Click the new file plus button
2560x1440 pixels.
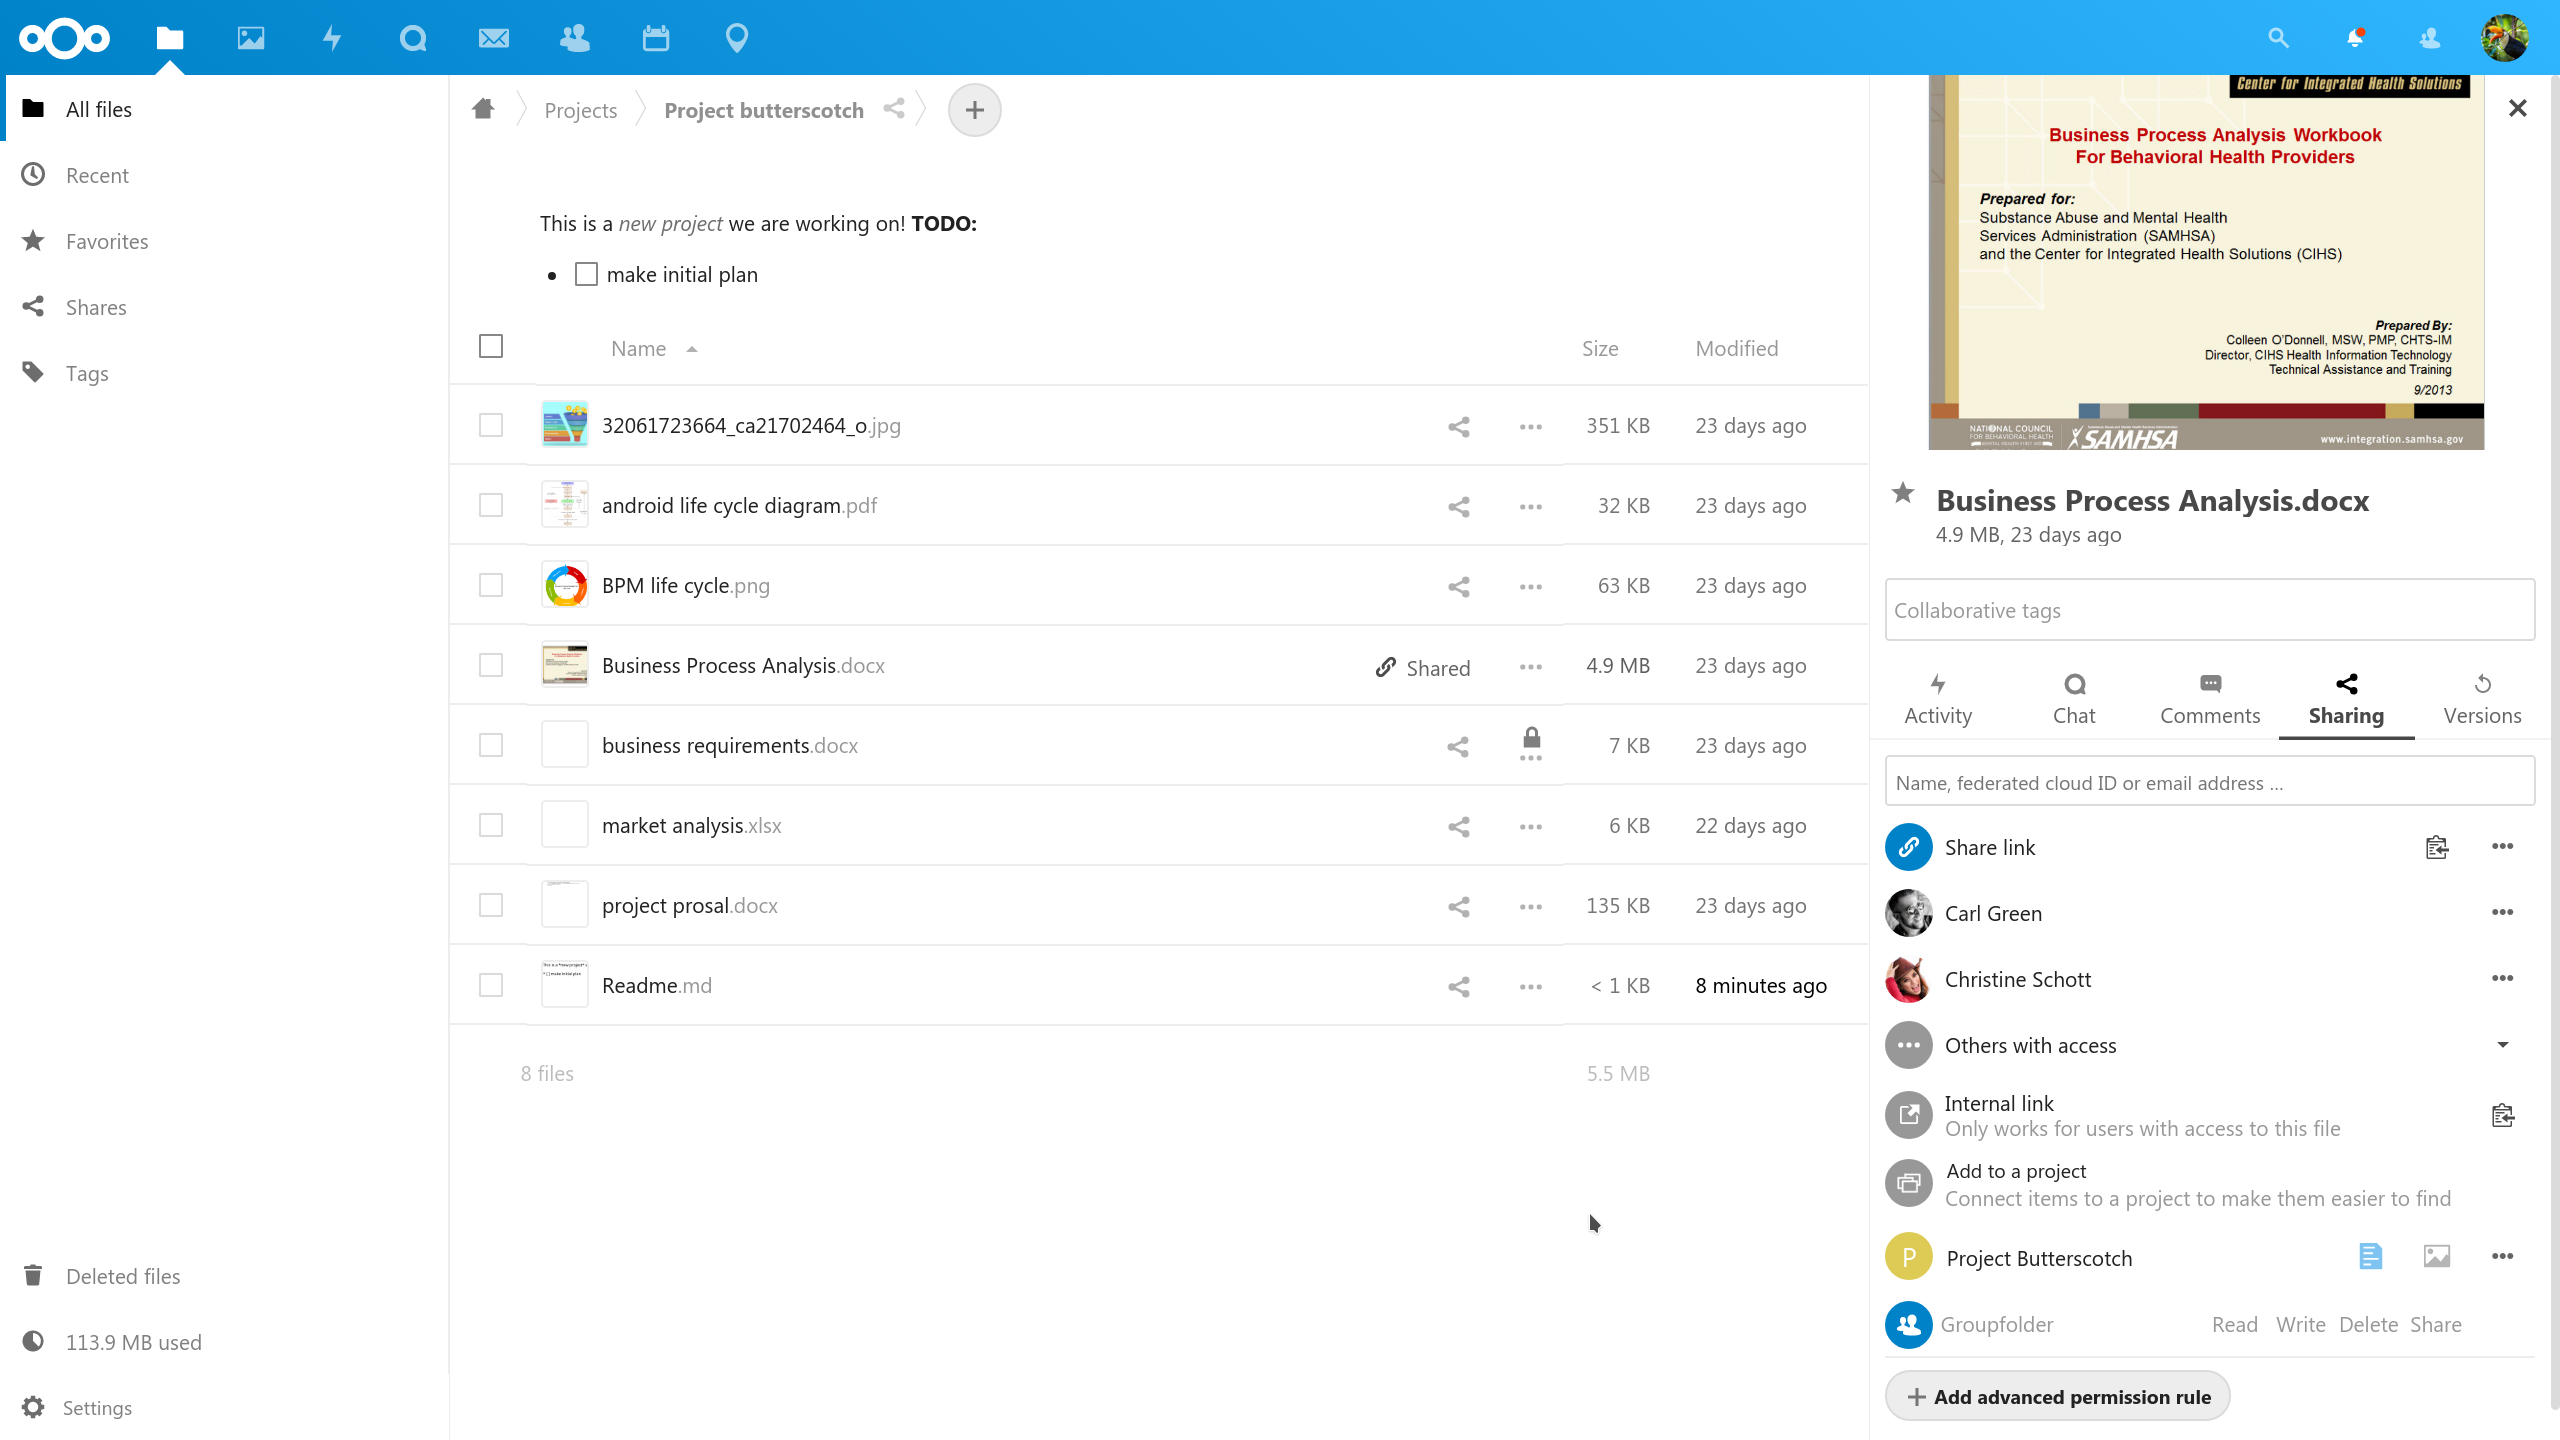point(975,110)
